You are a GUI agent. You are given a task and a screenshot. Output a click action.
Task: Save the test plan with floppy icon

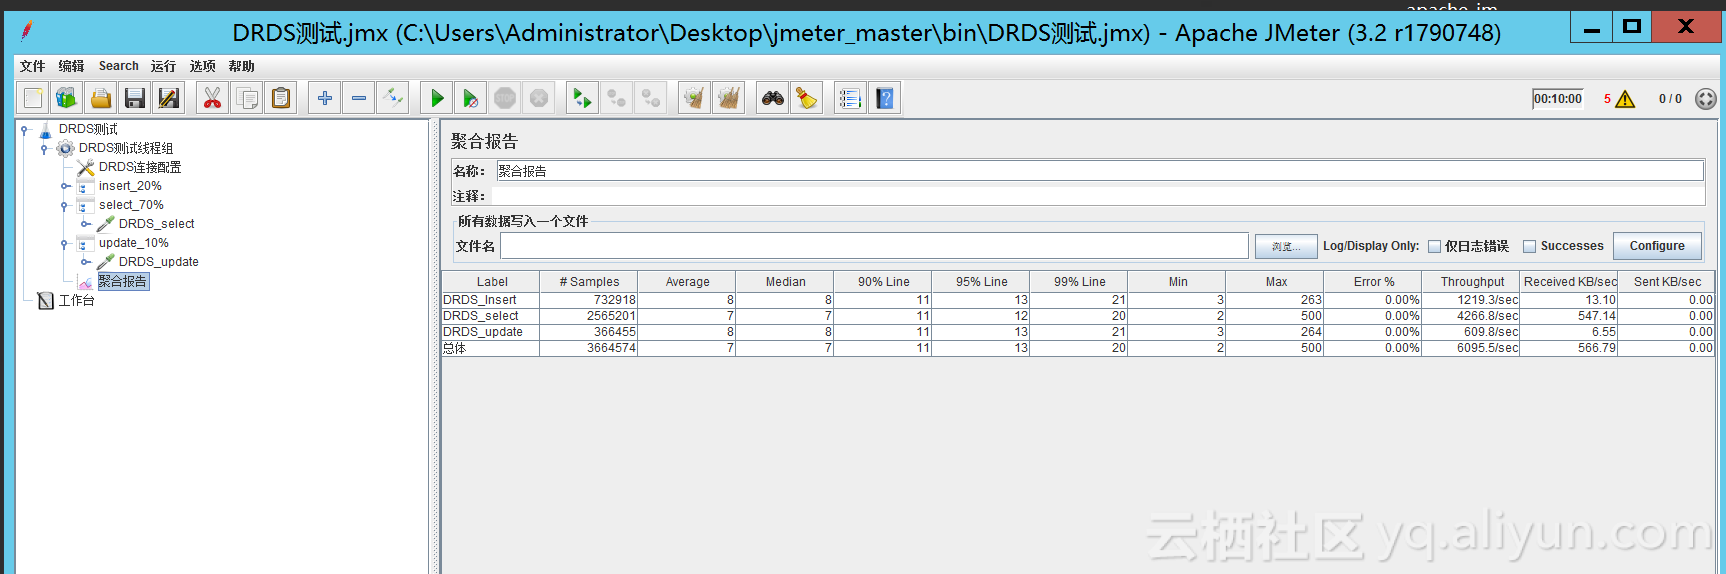[135, 98]
